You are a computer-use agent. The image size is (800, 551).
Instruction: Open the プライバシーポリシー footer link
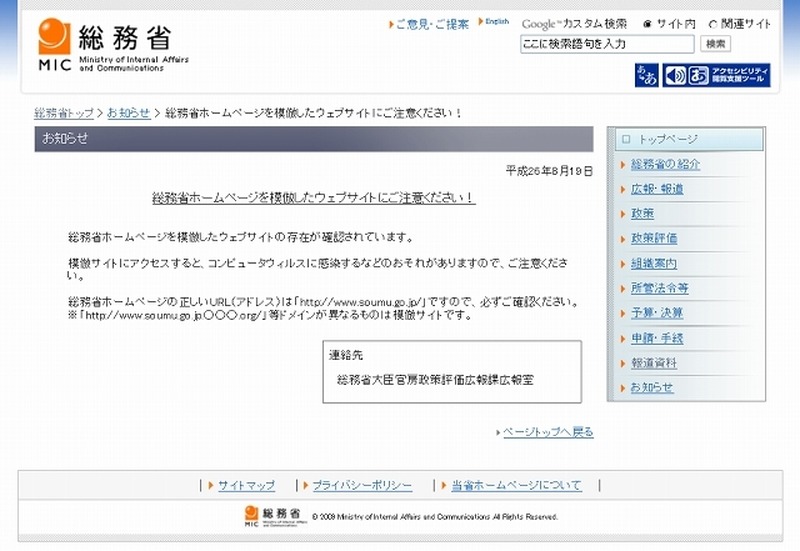tap(361, 485)
